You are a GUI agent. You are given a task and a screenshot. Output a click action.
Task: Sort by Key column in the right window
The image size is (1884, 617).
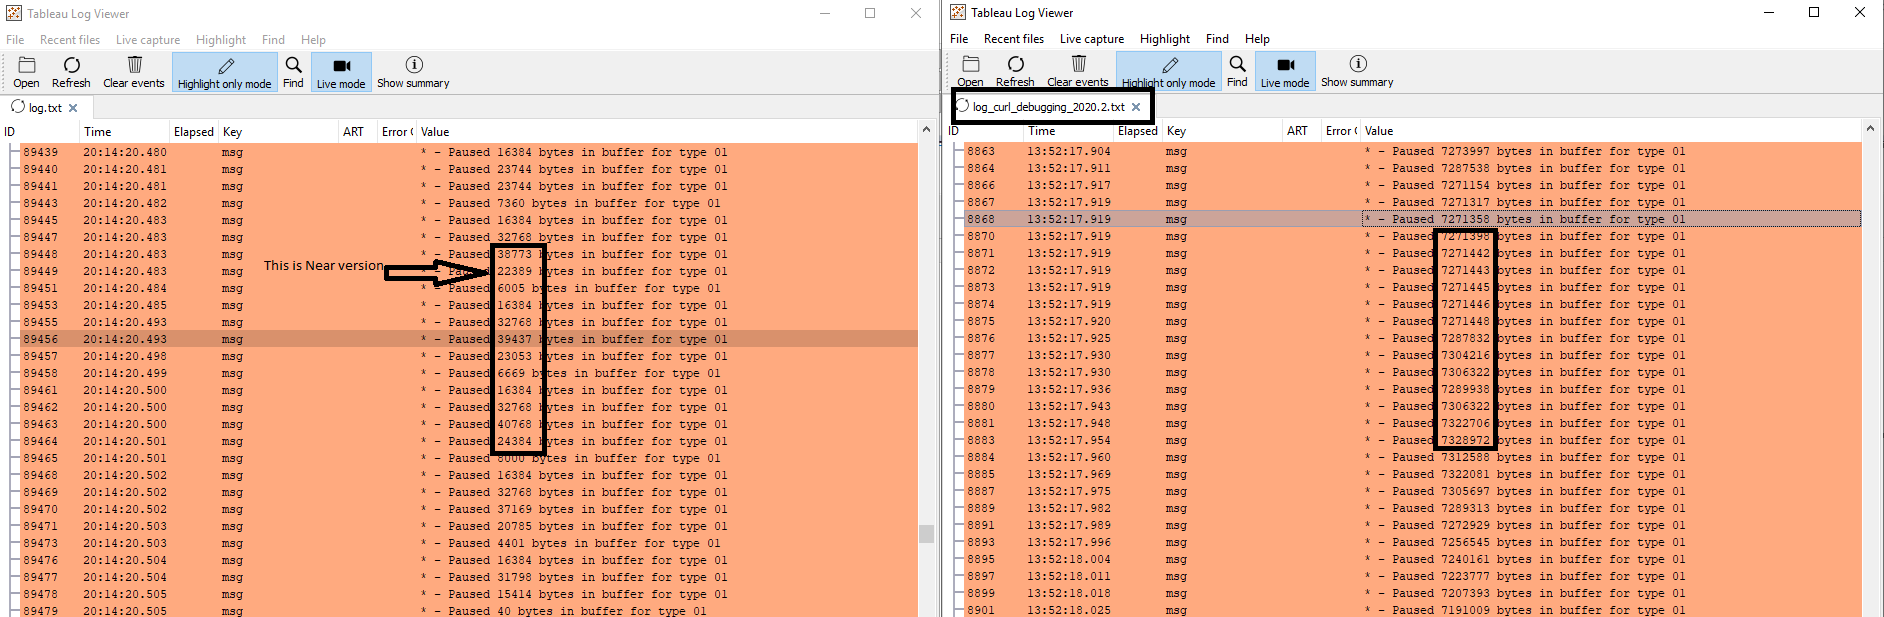(x=1223, y=131)
